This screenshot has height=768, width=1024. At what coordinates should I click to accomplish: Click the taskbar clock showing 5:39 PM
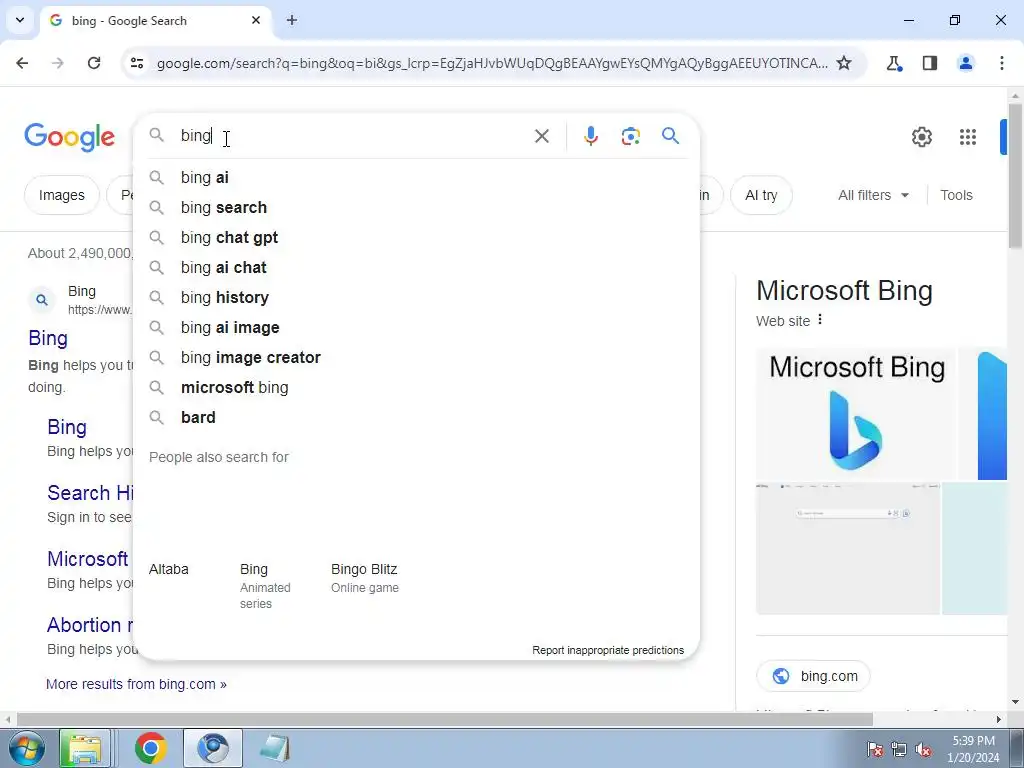(973, 749)
